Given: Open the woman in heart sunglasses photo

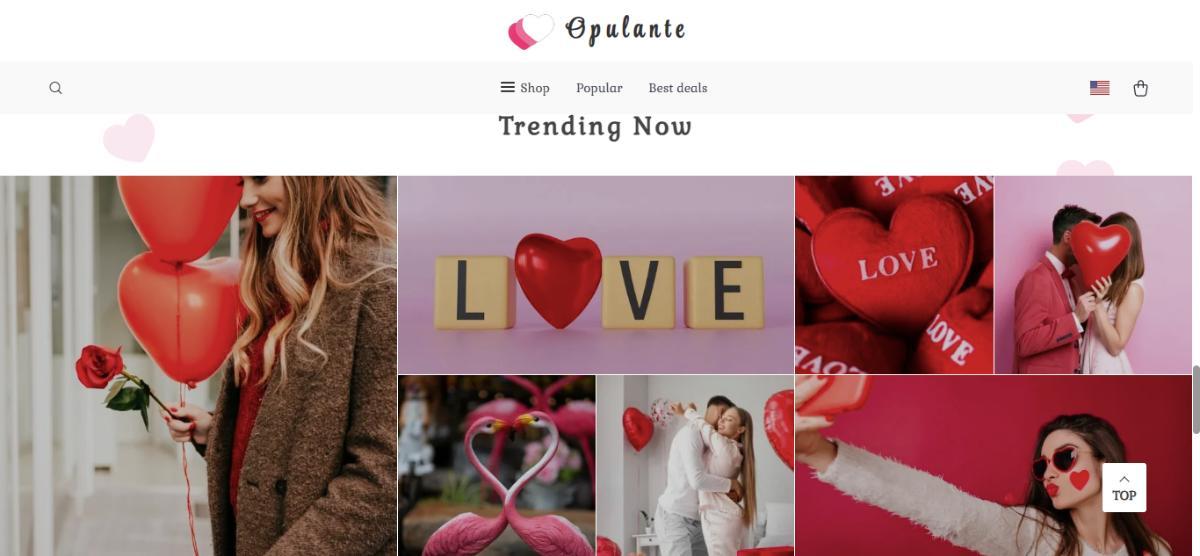Looking at the screenshot, I should tap(994, 465).
